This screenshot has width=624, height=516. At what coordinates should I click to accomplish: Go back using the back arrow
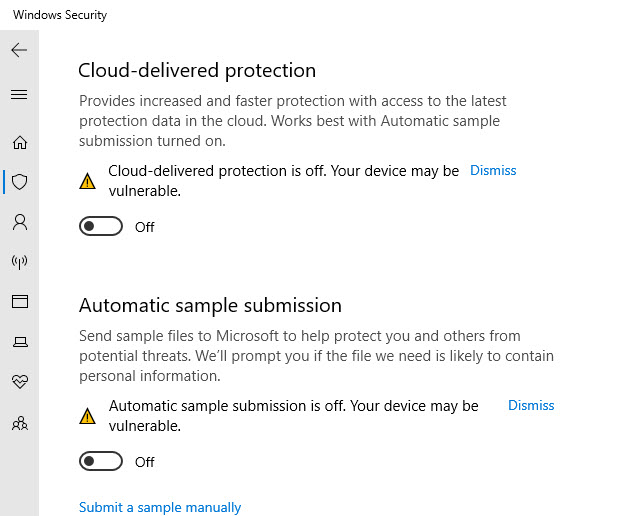(x=19, y=50)
